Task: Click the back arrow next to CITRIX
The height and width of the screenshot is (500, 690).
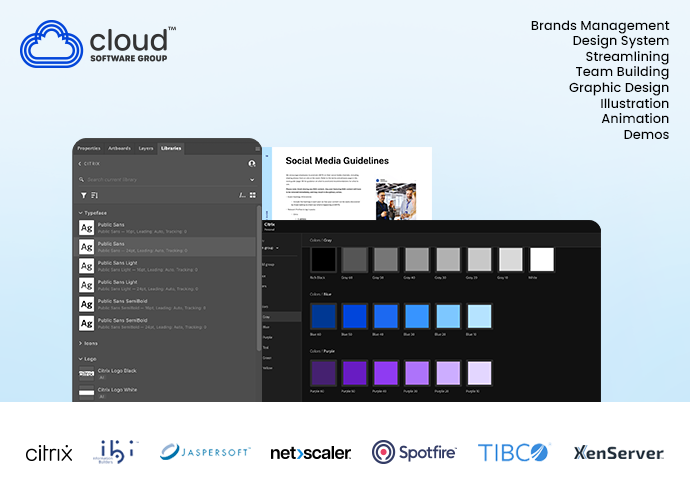Action: (x=80, y=163)
